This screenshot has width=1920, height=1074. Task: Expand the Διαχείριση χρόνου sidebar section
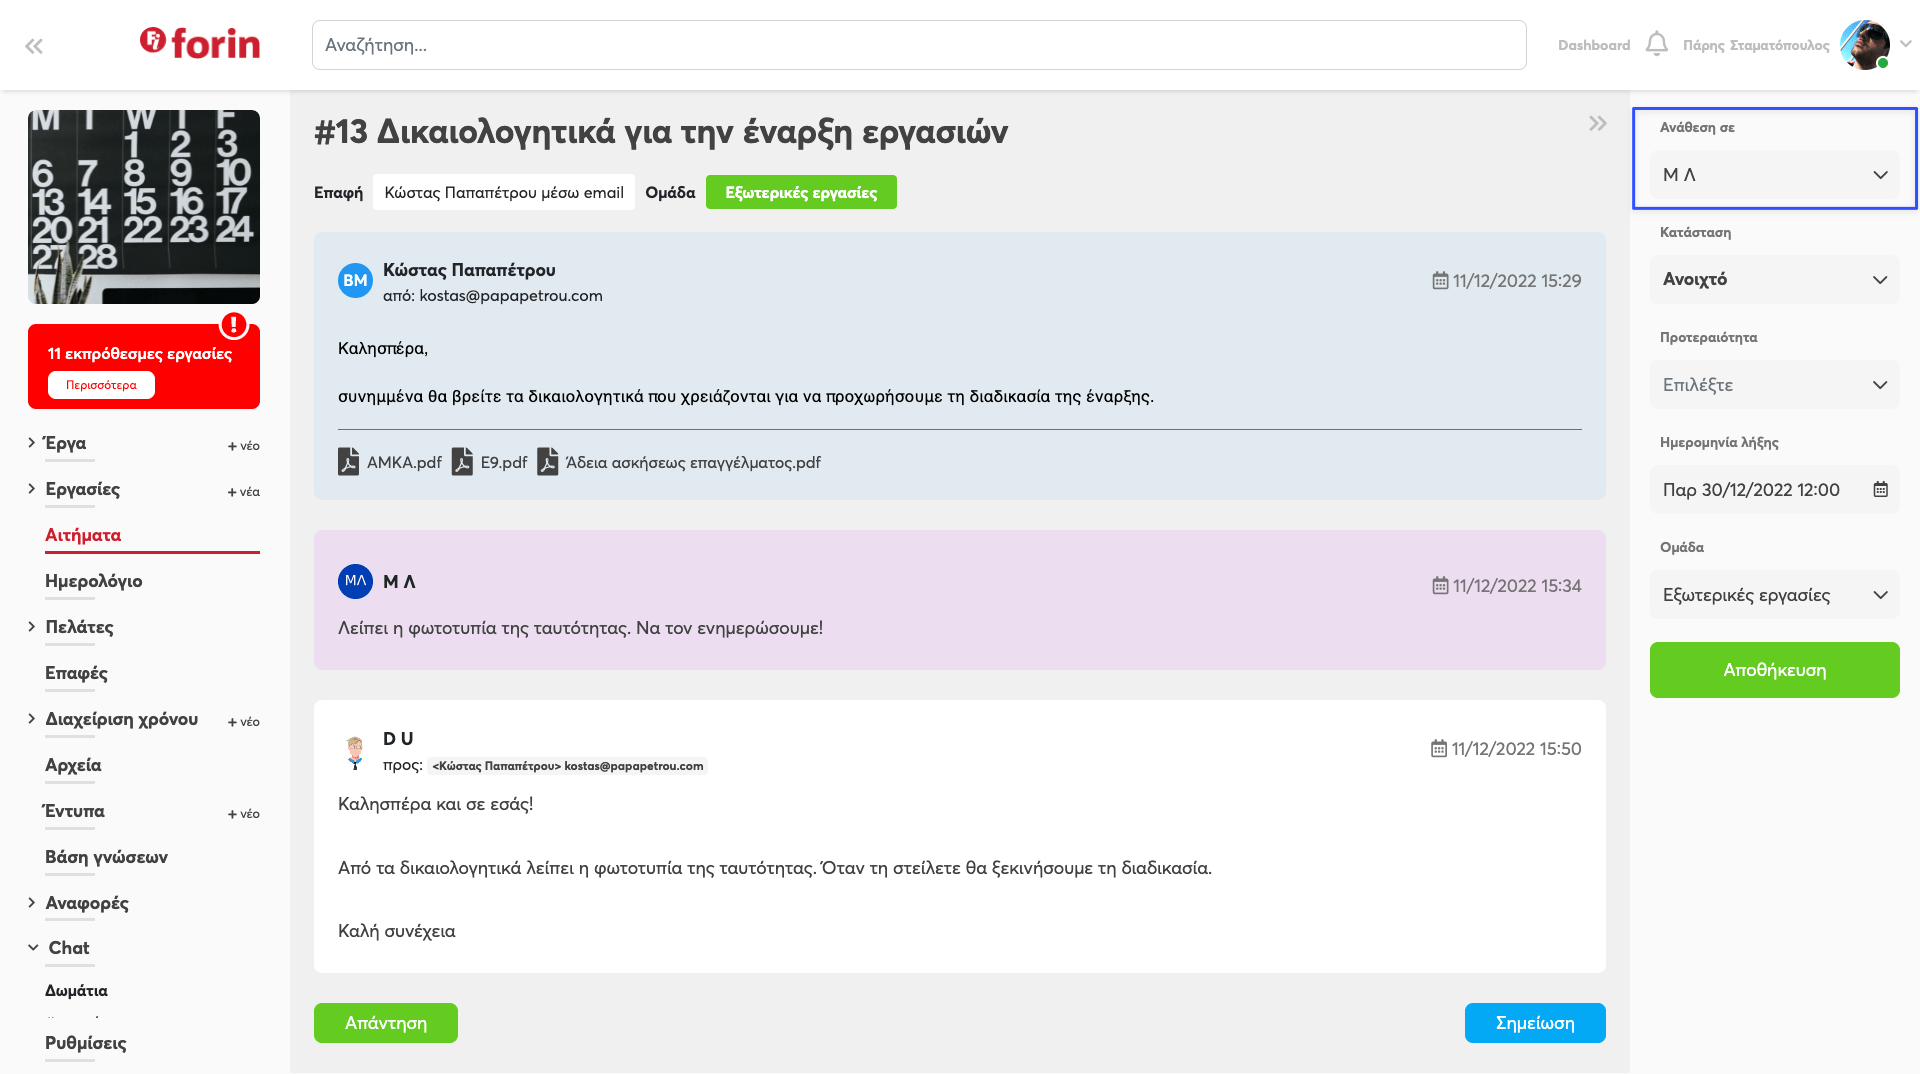(32, 718)
